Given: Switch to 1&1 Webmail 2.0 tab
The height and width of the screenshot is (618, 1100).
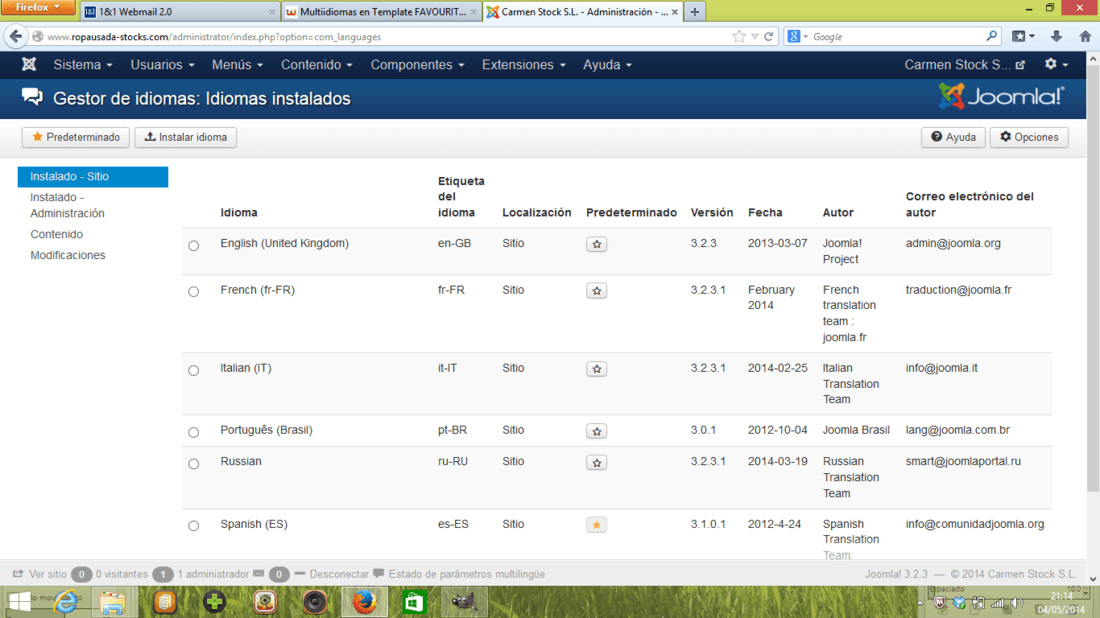Looking at the screenshot, I should [x=180, y=12].
